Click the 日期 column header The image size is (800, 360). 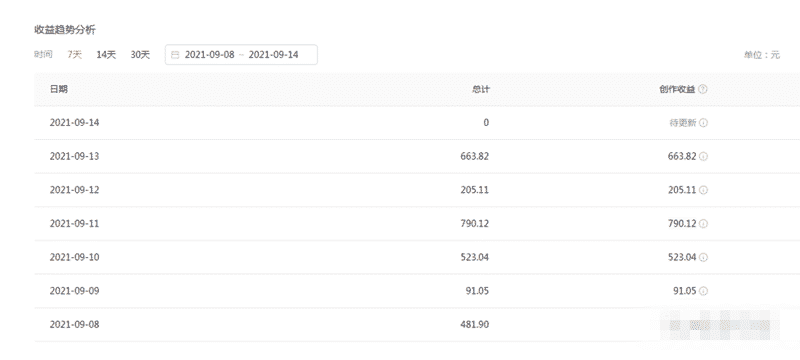pos(59,89)
